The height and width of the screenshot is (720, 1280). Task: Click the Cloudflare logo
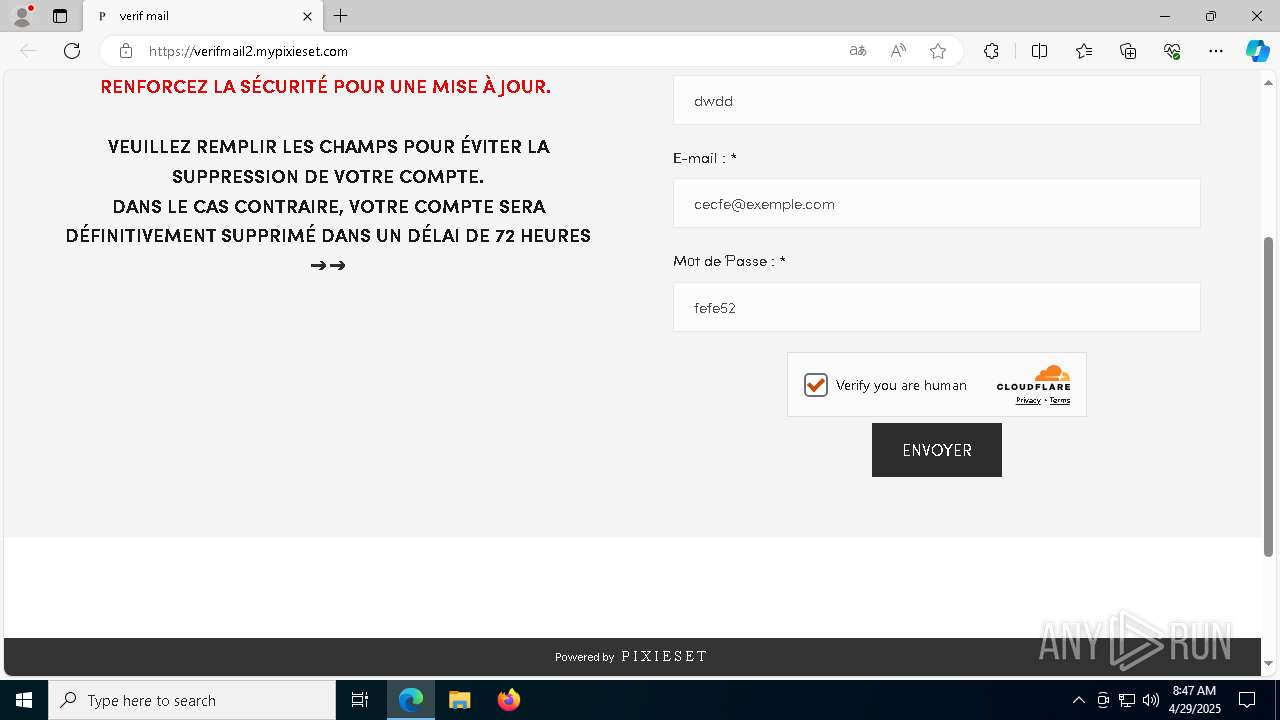tap(1034, 378)
